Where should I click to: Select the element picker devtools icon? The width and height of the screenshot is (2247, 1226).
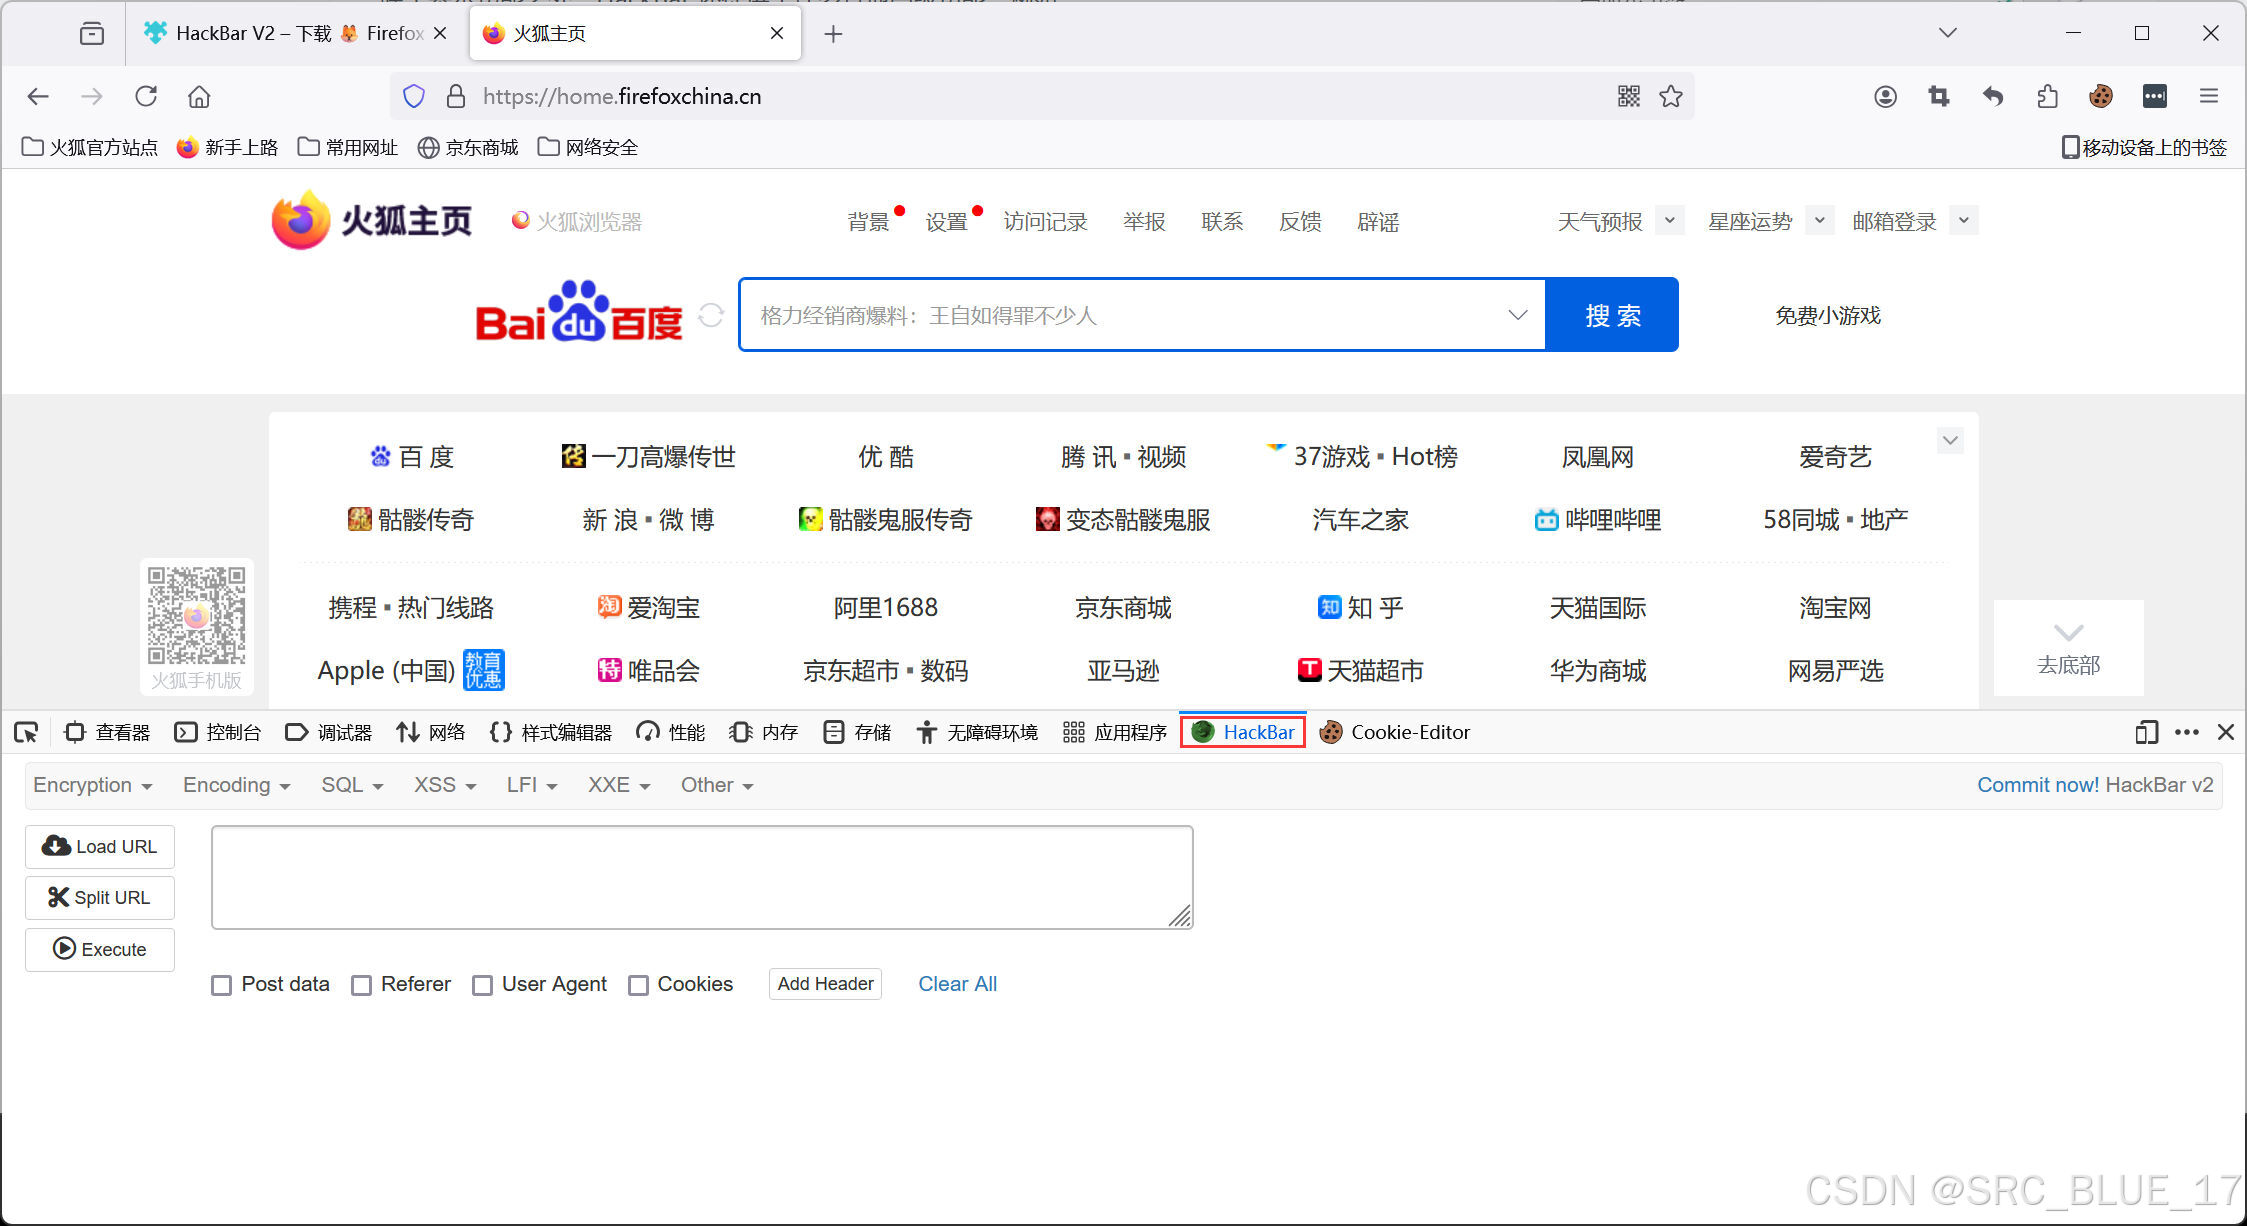pyautogui.click(x=26, y=732)
